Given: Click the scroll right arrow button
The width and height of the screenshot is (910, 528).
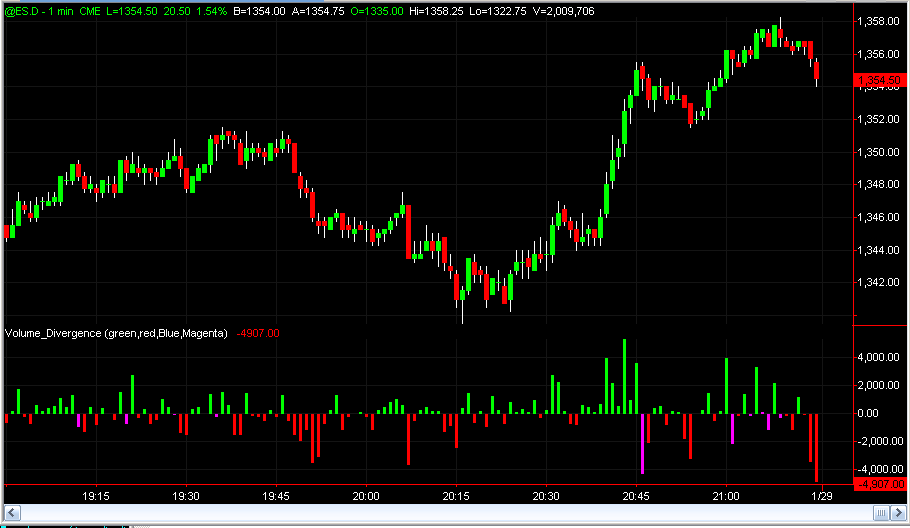Looking at the screenshot, I should click(x=899, y=513).
